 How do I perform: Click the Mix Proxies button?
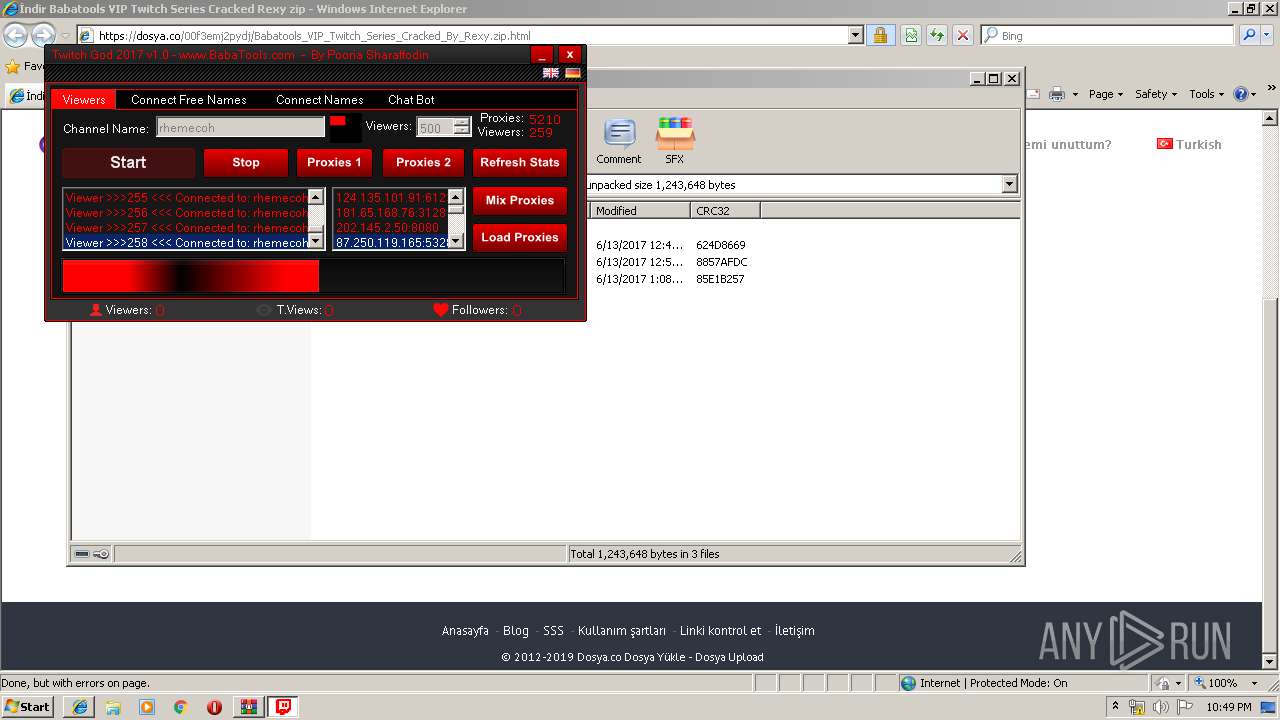click(519, 200)
